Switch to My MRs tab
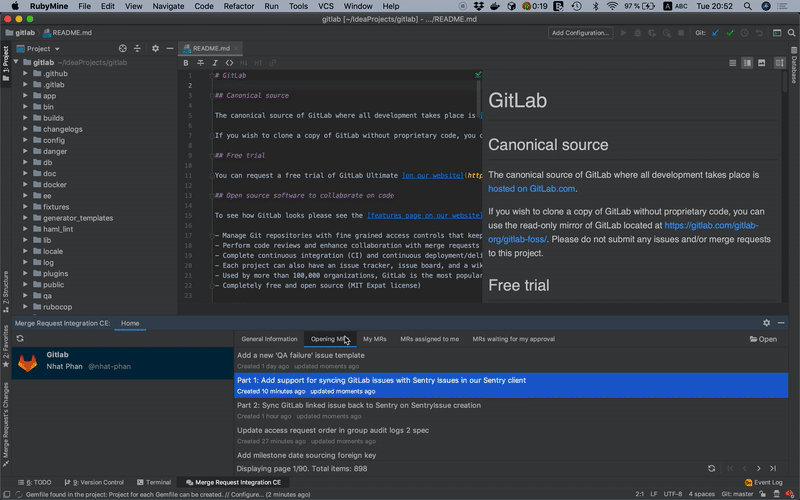The width and height of the screenshot is (800, 500). 374,339
